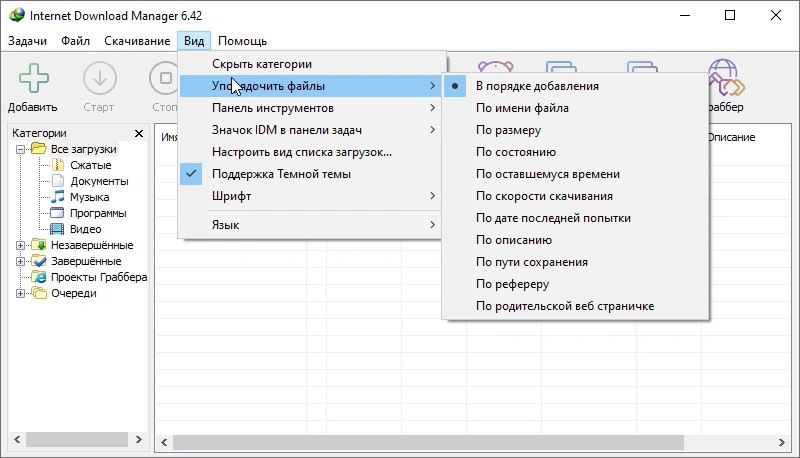
Task: Click the Старт download arrow icon
Action: pos(99,79)
